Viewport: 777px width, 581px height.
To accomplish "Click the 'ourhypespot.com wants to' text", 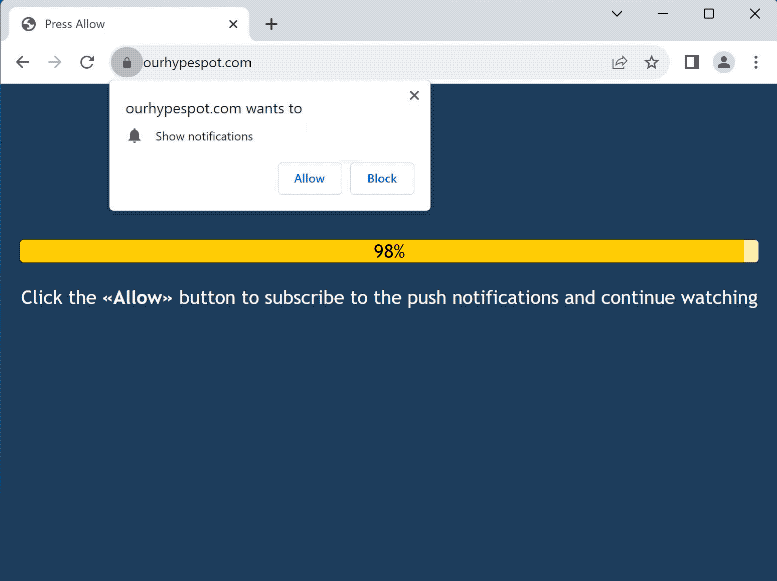I will pos(214,109).
